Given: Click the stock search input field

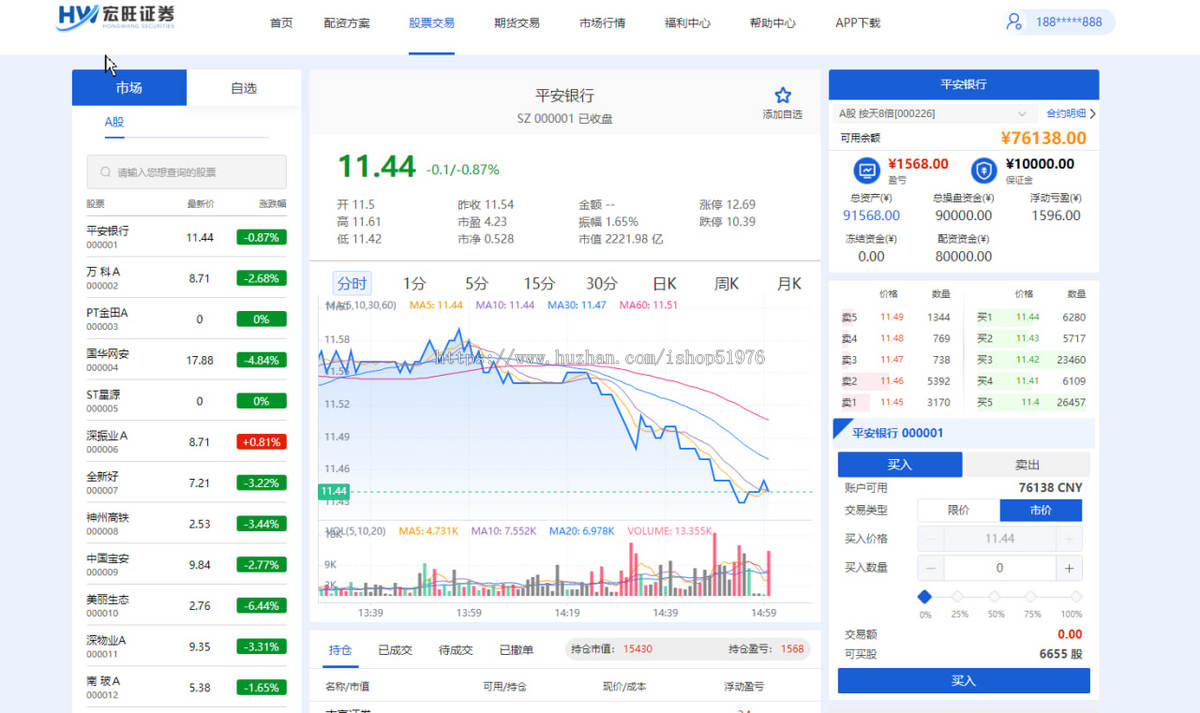Looking at the screenshot, I should (186, 172).
